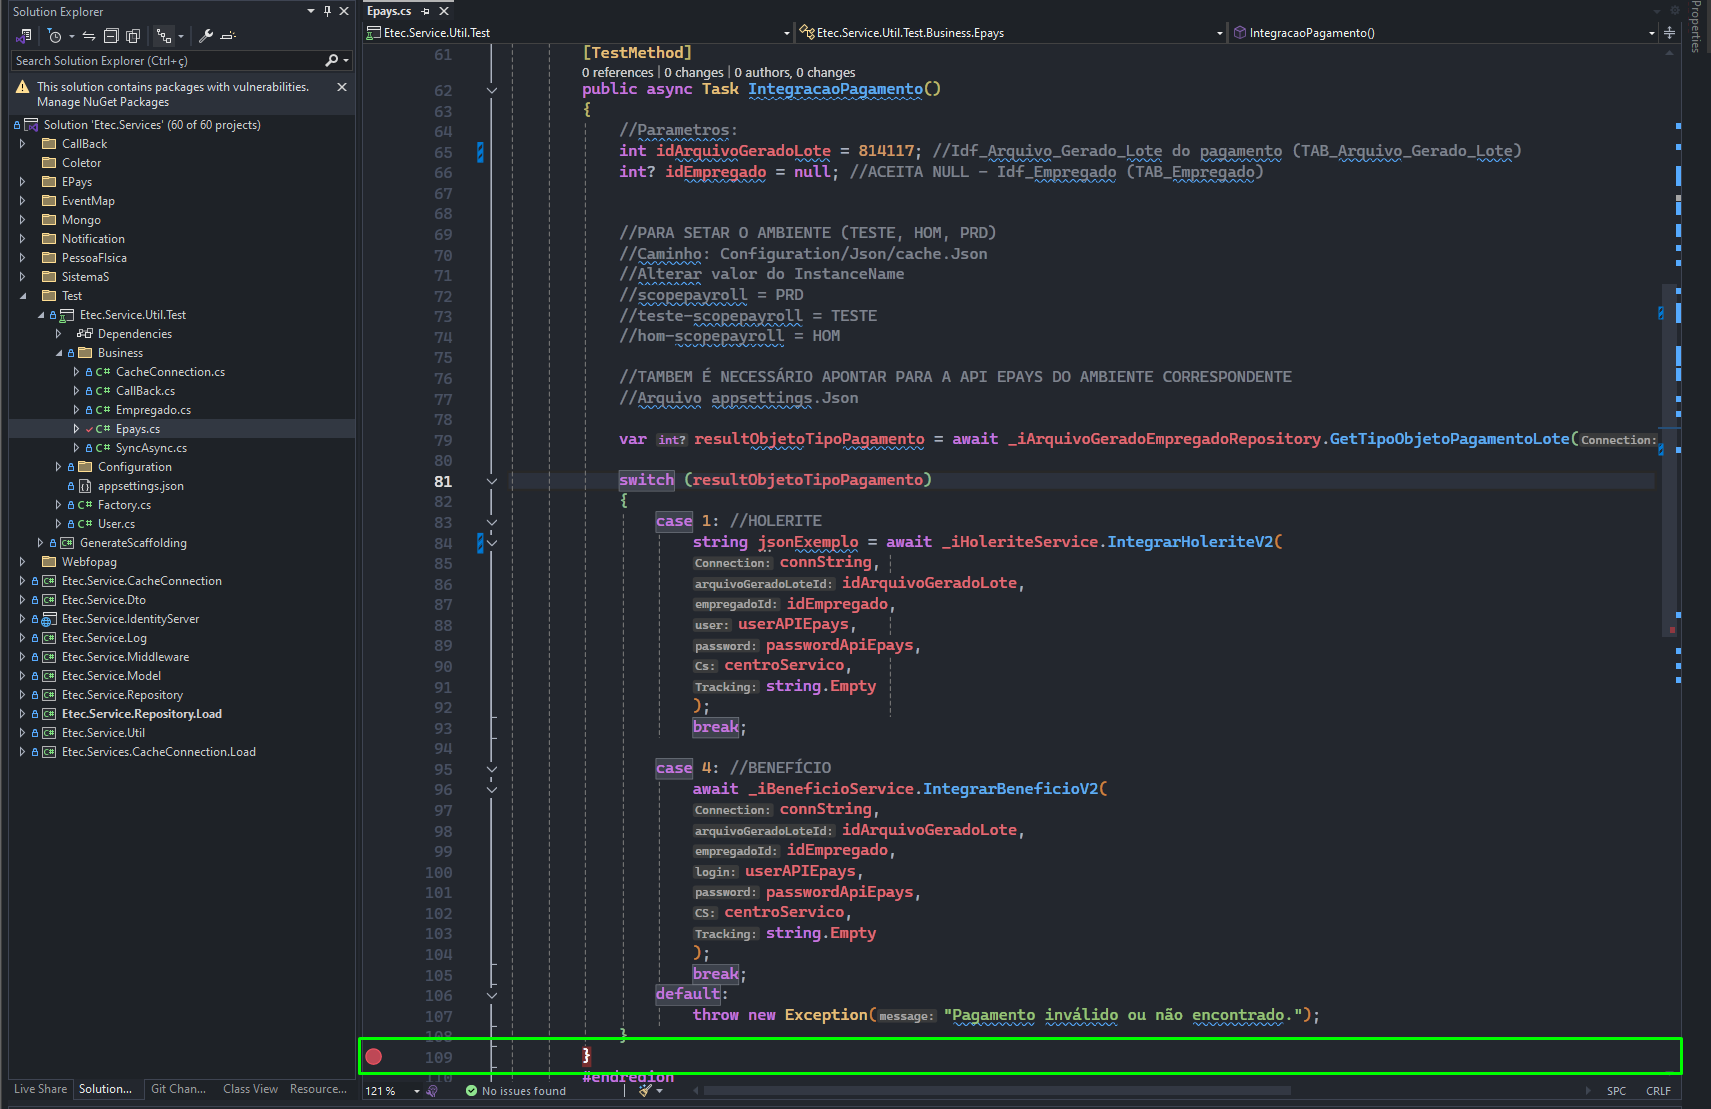Expand the CallBack solution folder
This screenshot has width=1711, height=1109.
point(22,144)
